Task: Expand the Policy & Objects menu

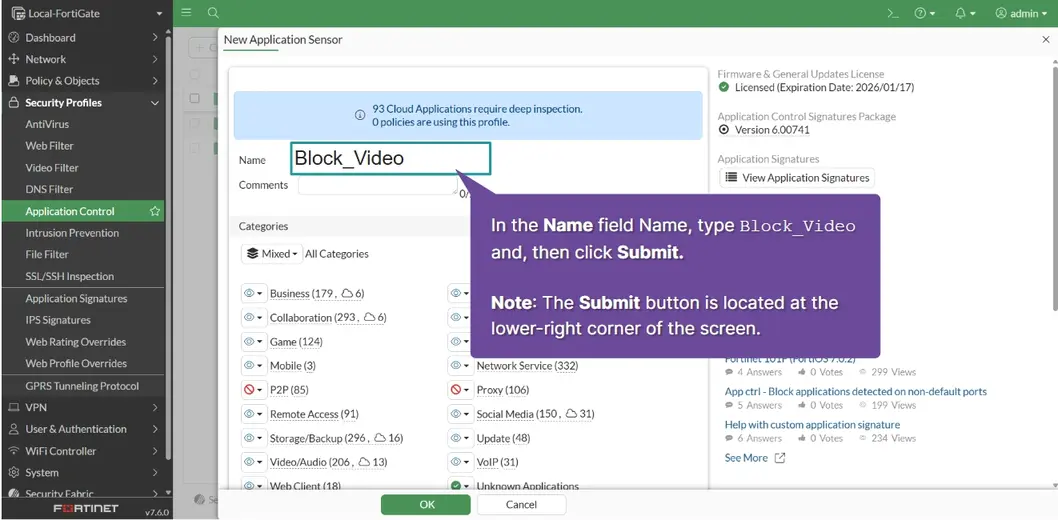Action: click(84, 81)
